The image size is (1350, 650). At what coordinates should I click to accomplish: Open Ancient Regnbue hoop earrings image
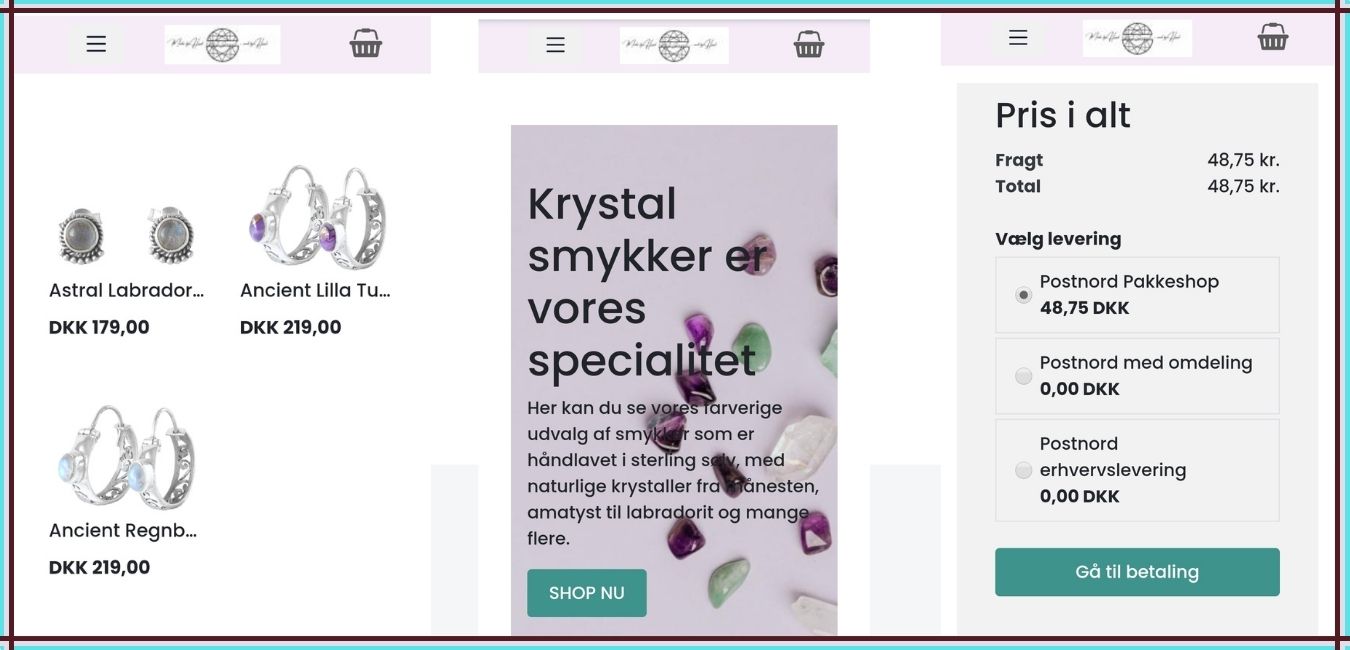[x=126, y=456]
